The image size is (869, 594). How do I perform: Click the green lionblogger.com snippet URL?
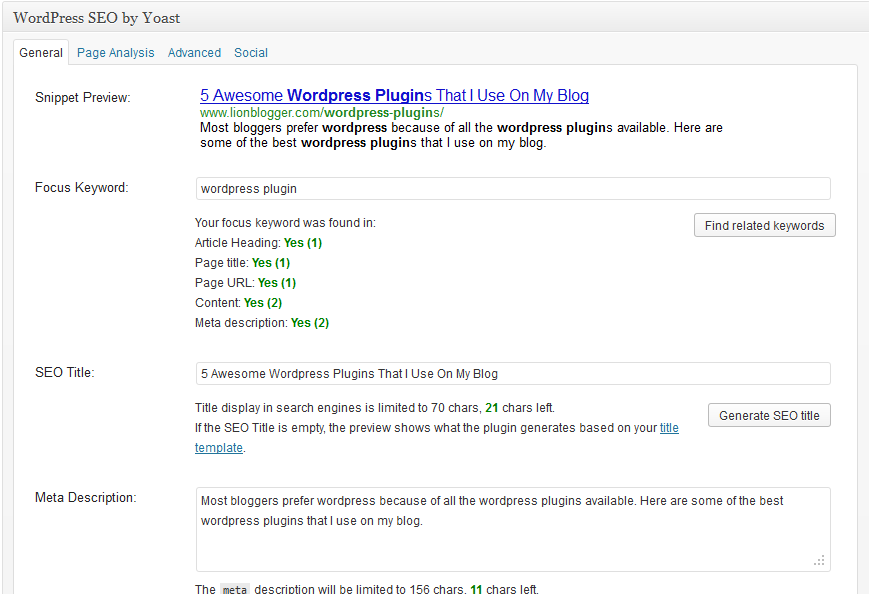pos(321,113)
